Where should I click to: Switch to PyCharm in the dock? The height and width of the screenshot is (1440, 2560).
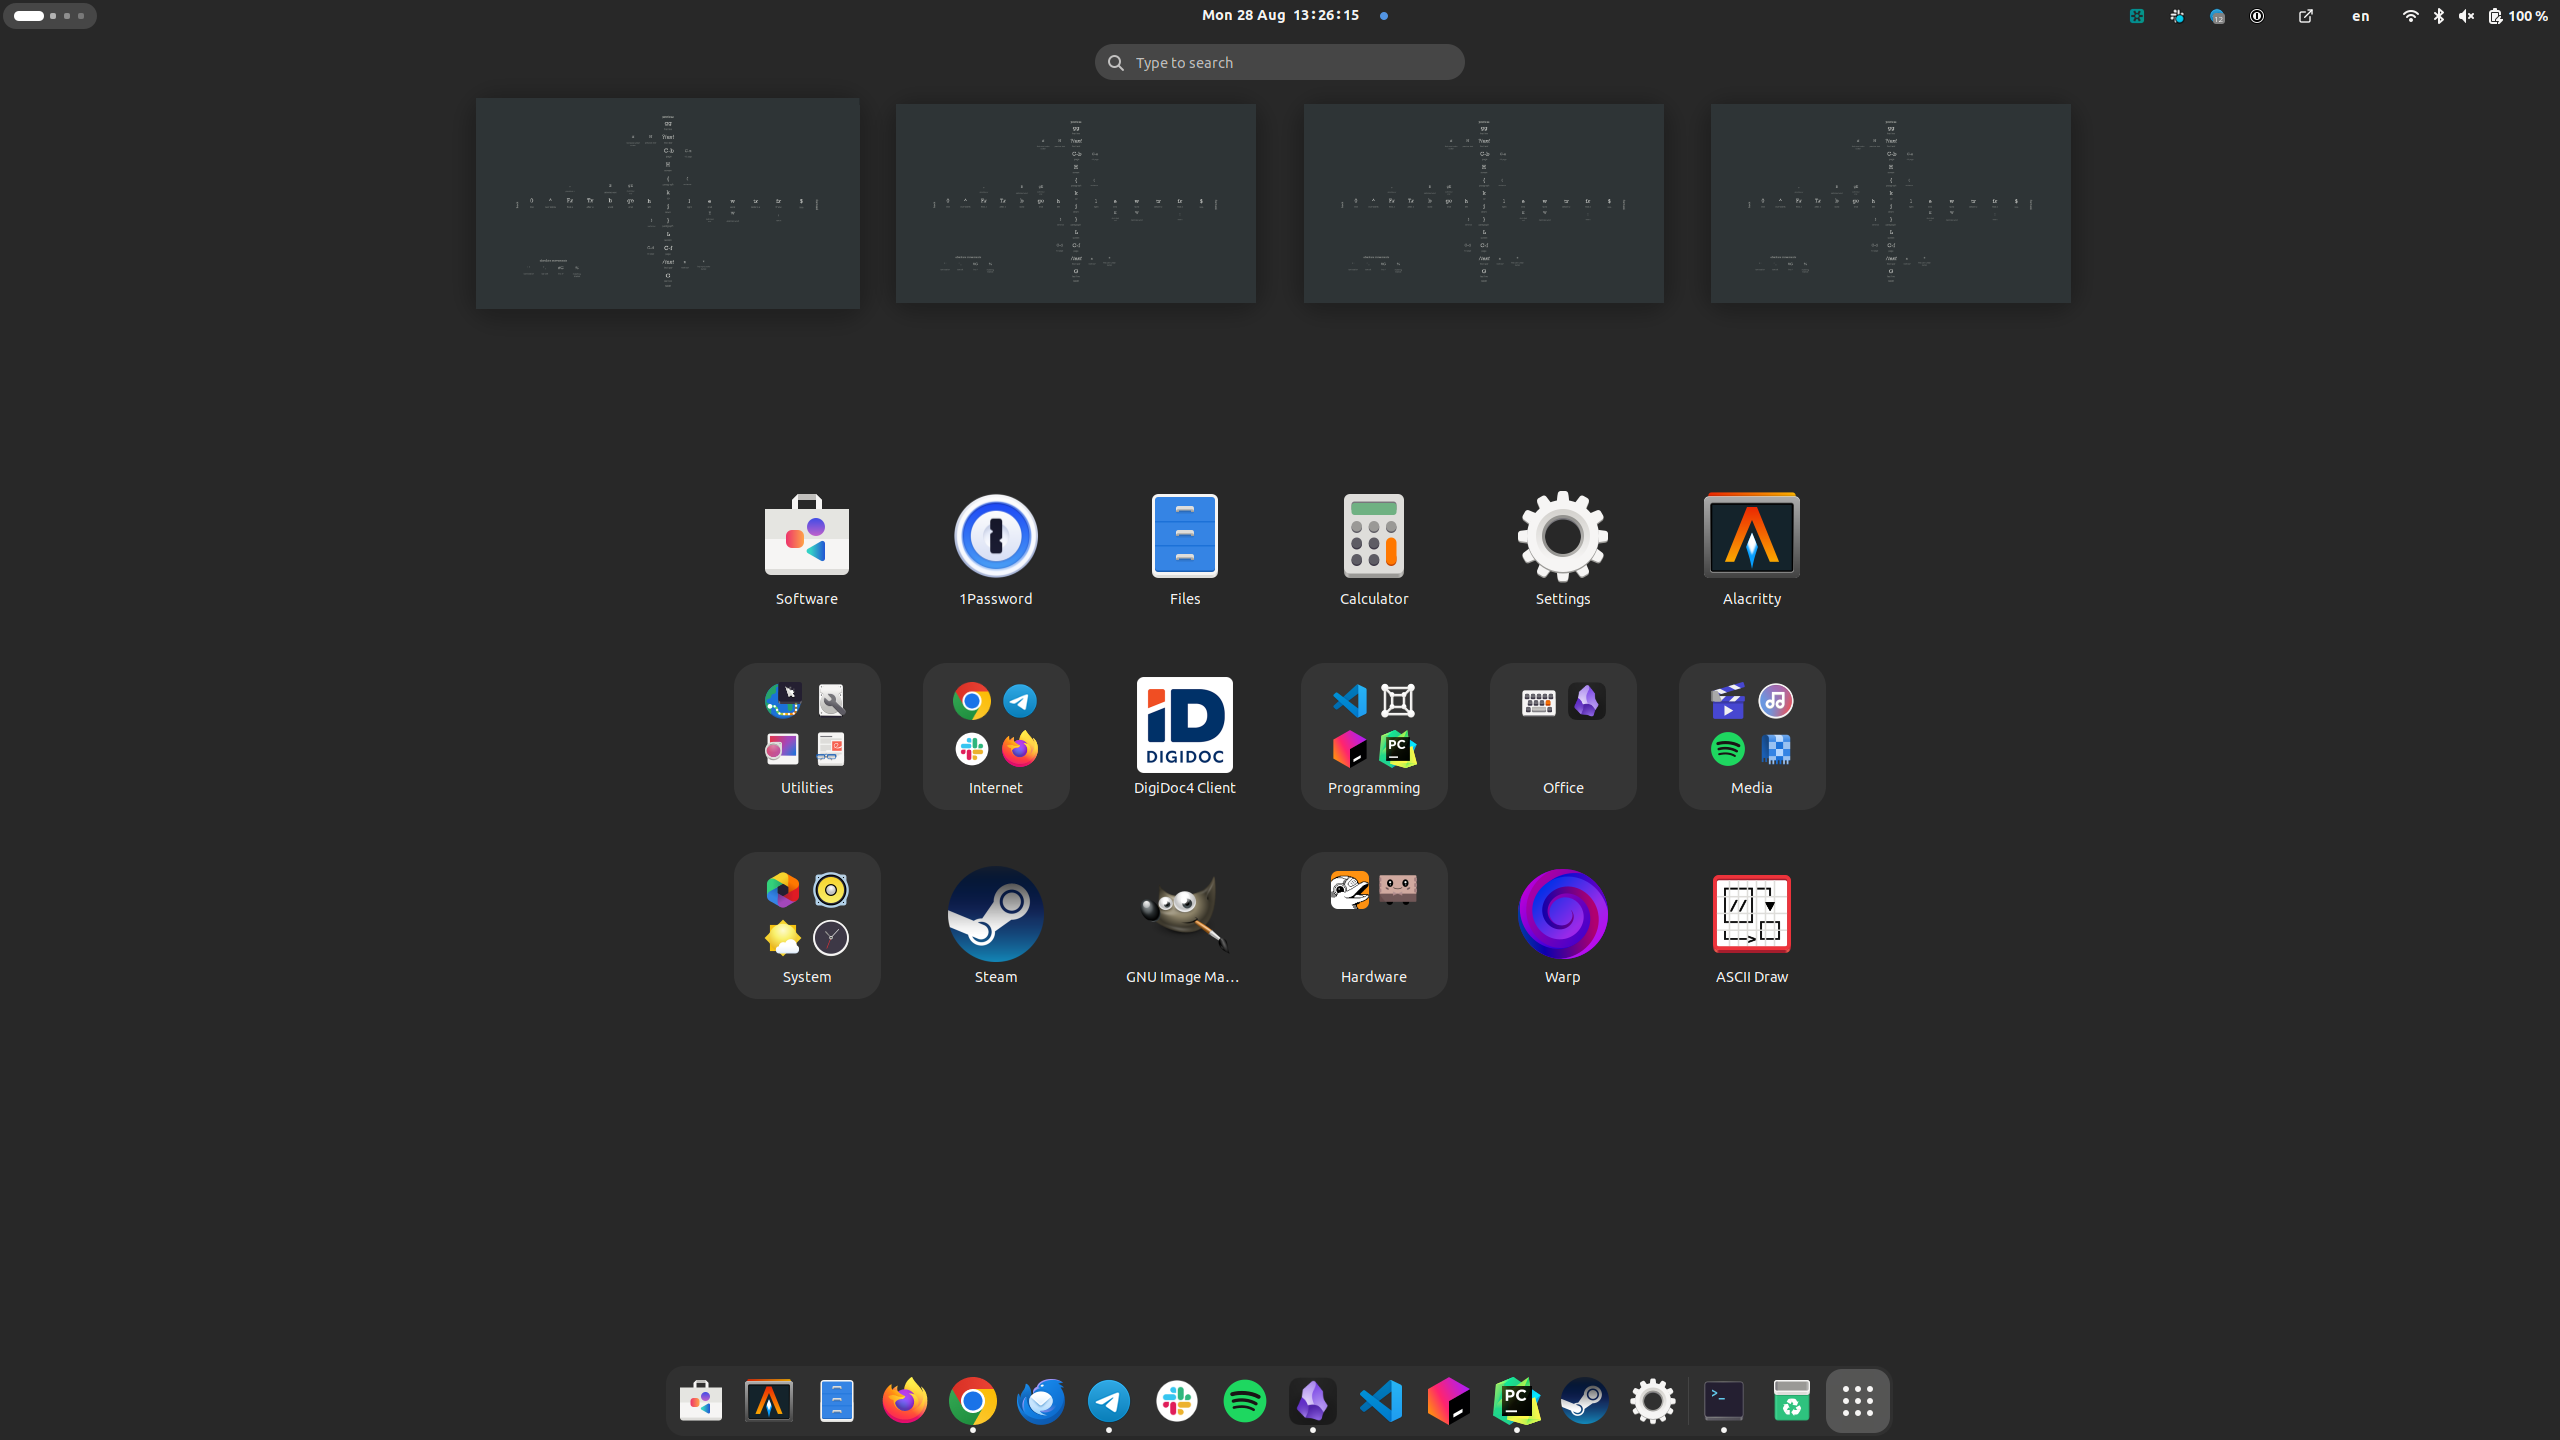[x=1517, y=1400]
